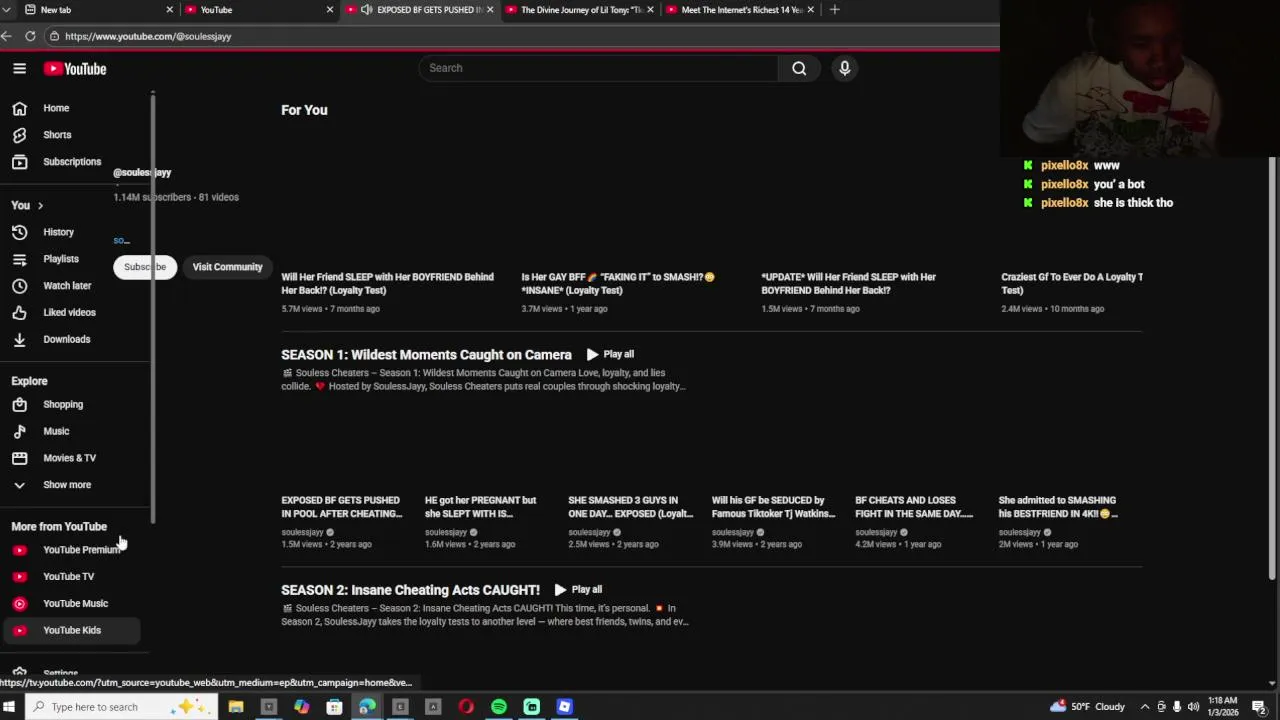Image resolution: width=1280 pixels, height=720 pixels.
Task: Open the Windows notification center
Action: click(1260, 707)
